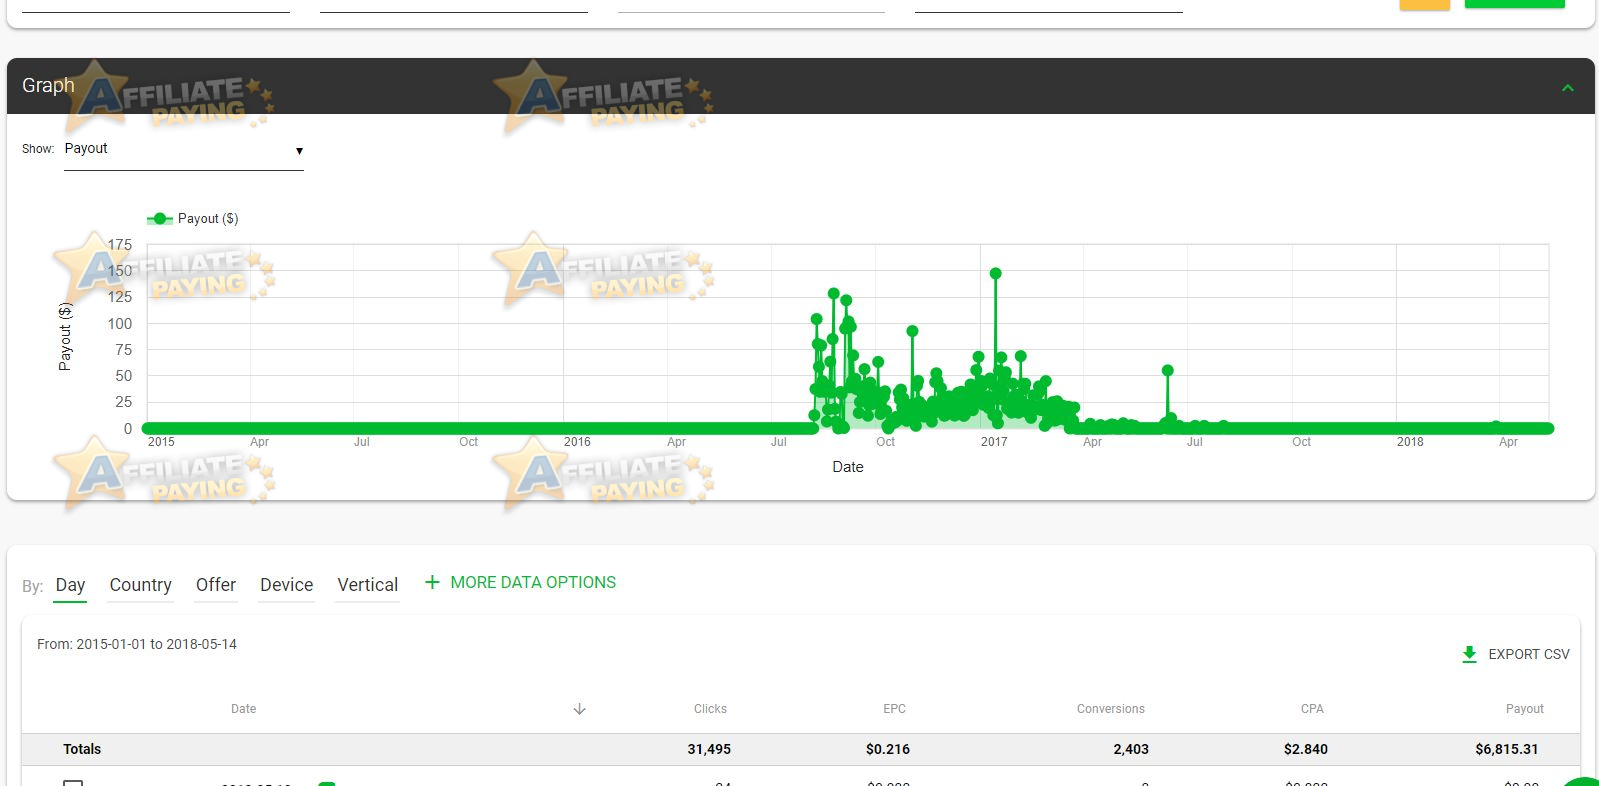Click the Export CSV download icon

tap(1469, 654)
